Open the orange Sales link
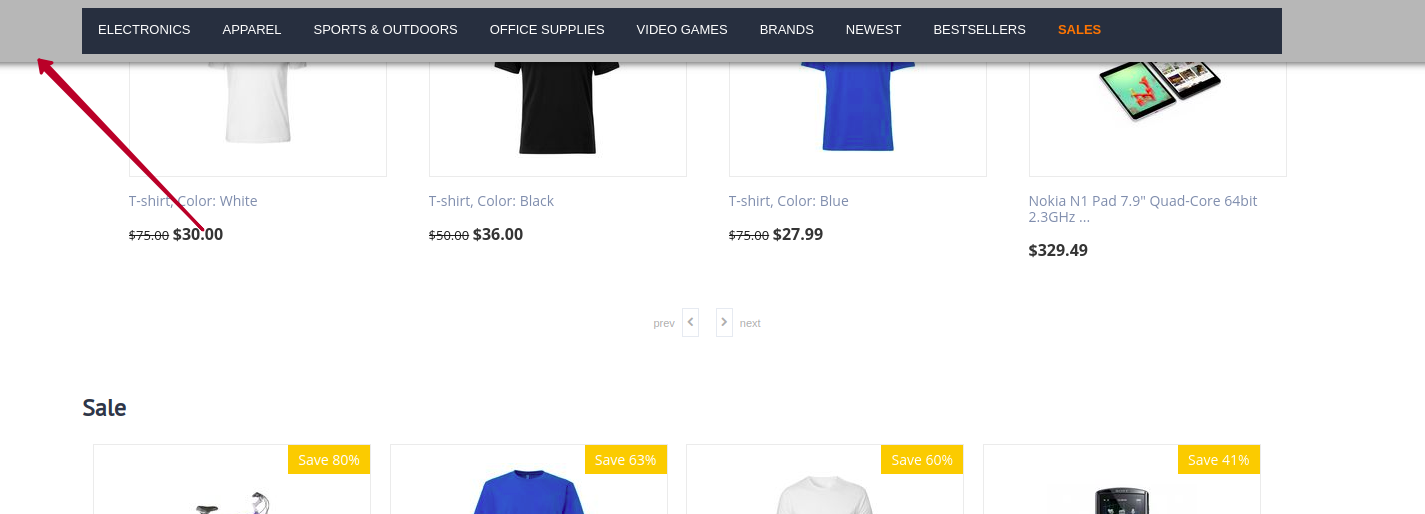 coord(1079,30)
